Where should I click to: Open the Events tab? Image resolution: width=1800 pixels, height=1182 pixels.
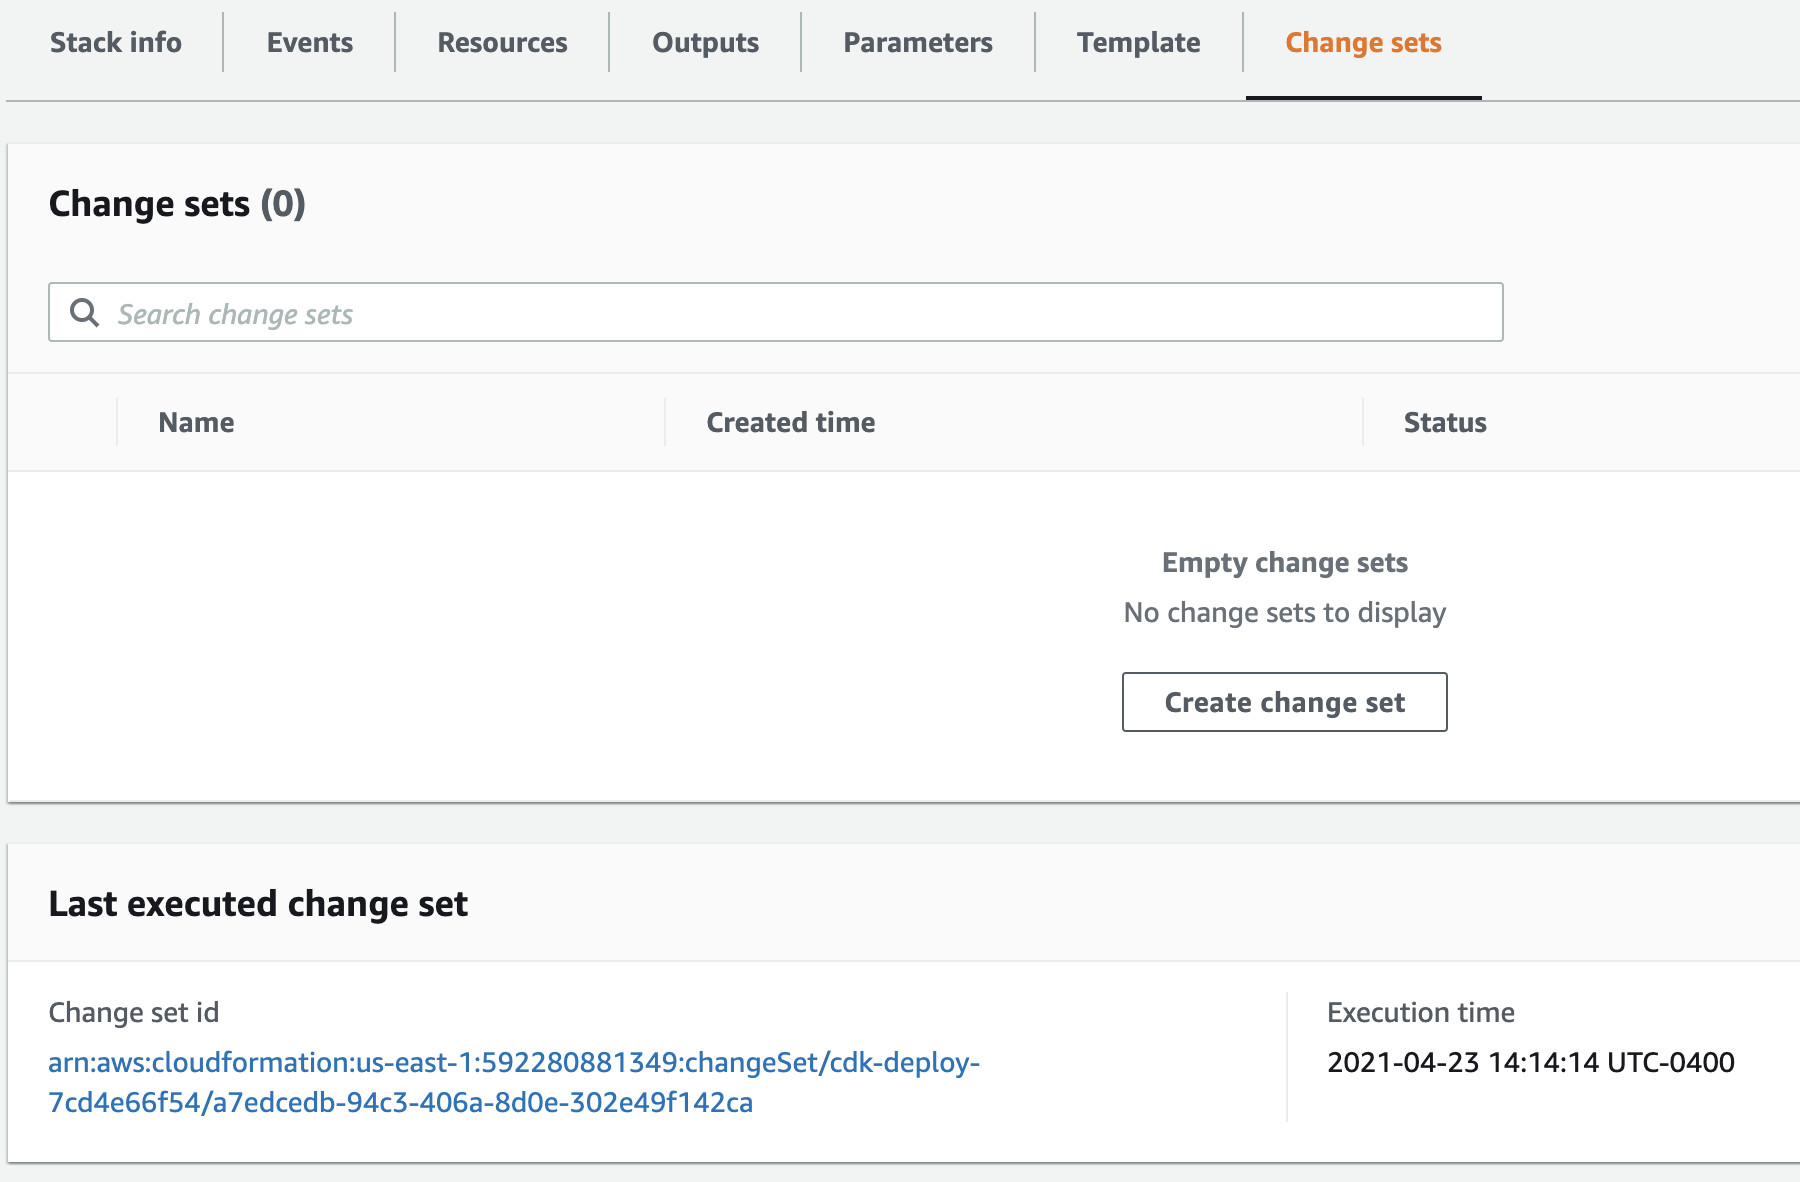pyautogui.click(x=308, y=42)
